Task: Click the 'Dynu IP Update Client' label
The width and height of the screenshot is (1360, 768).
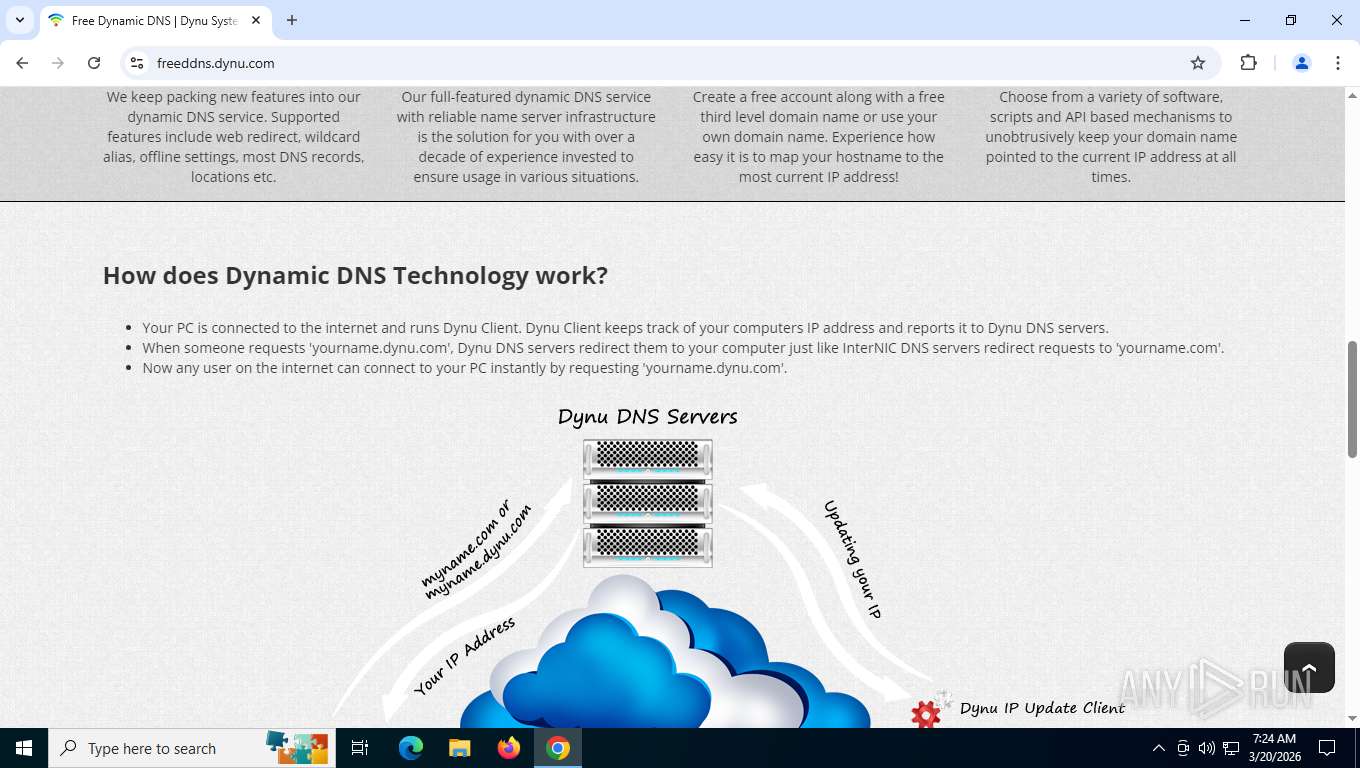Action: (x=1042, y=708)
